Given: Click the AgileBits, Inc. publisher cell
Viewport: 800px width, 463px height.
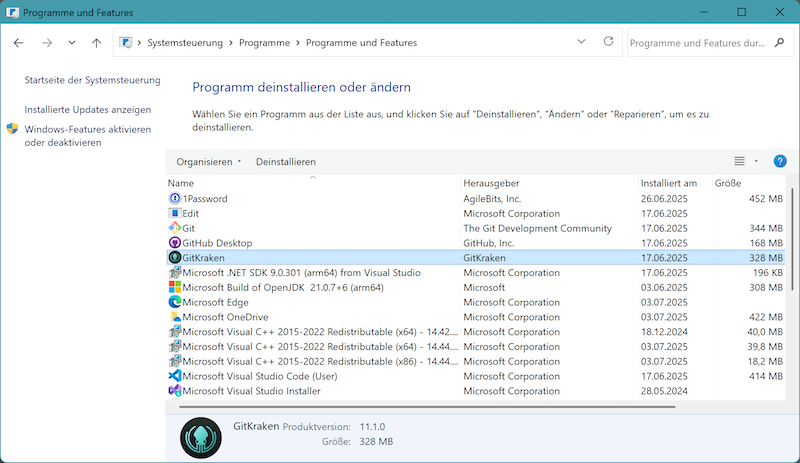Looking at the screenshot, I should [x=492, y=199].
